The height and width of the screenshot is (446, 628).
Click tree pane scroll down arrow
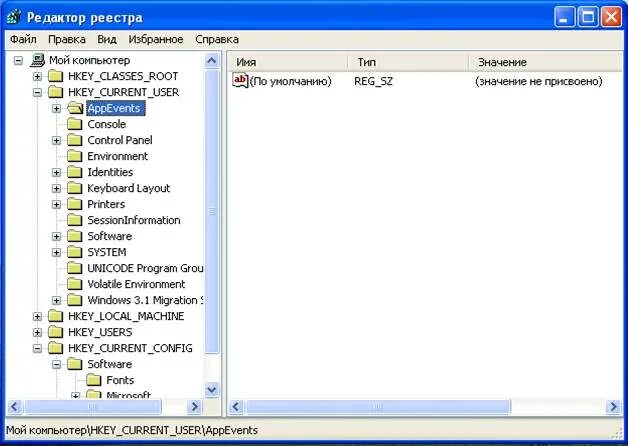pos(211,389)
